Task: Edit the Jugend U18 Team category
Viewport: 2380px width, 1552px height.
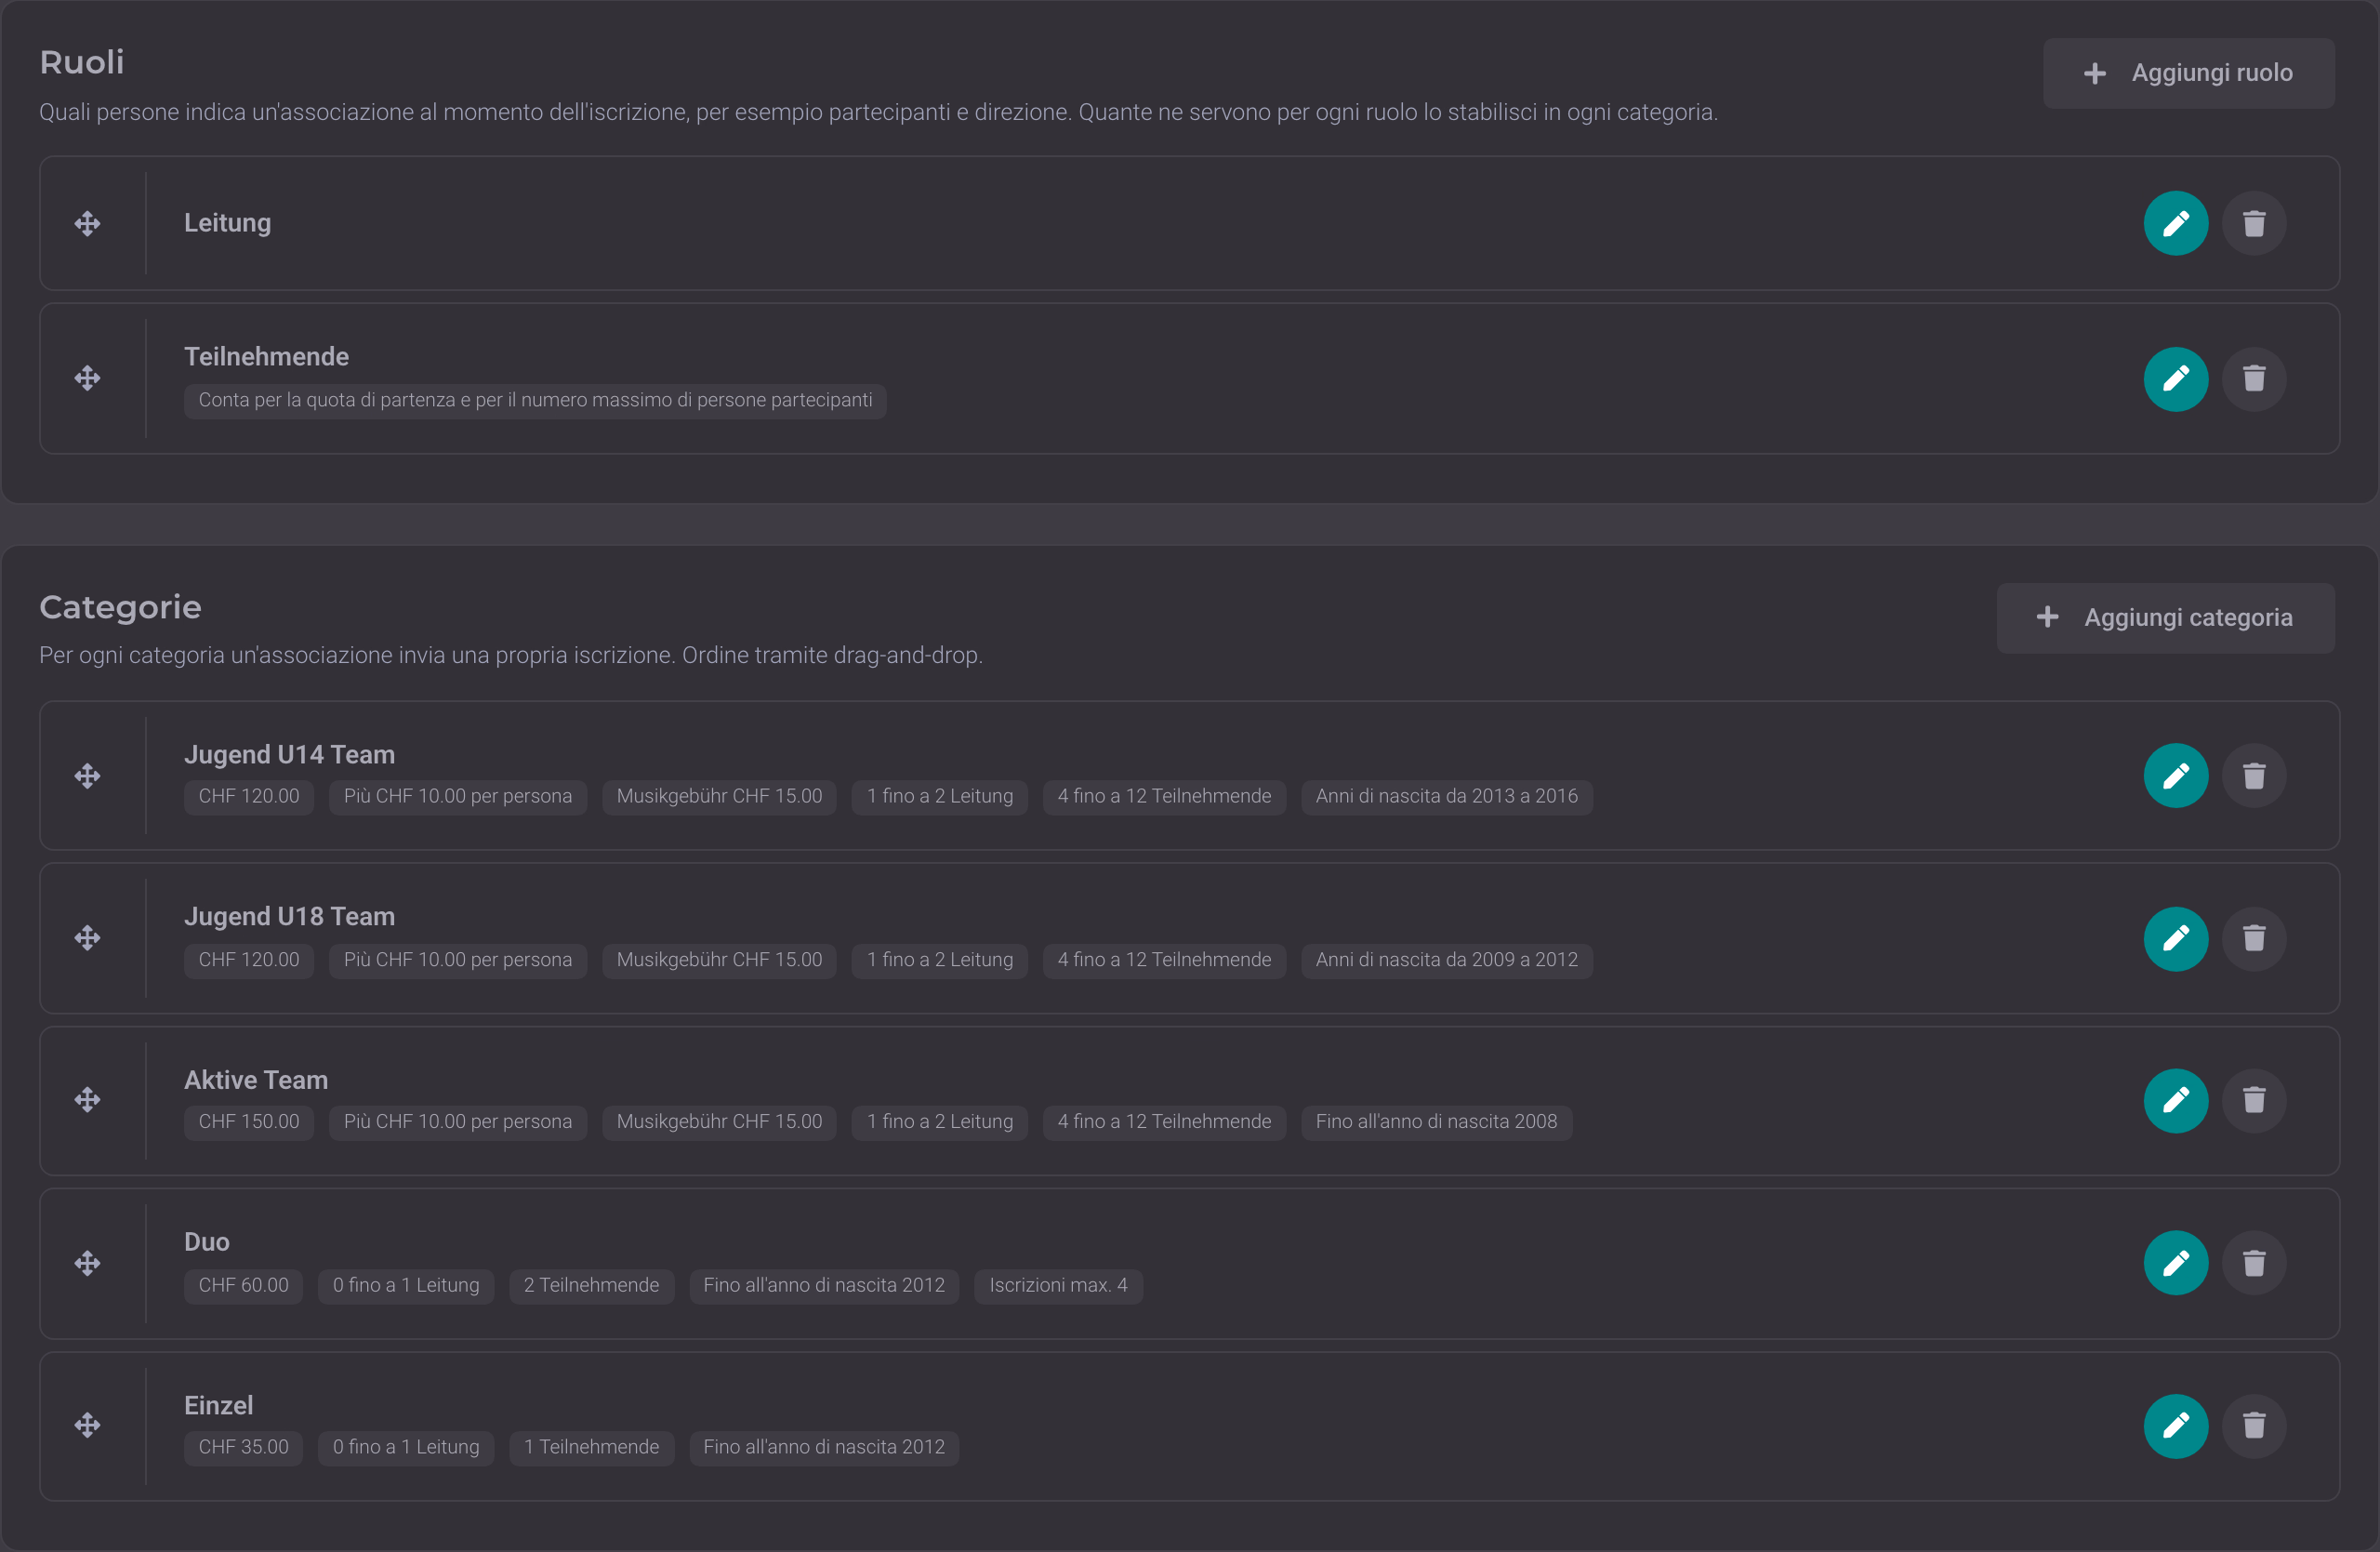Action: (2175, 939)
